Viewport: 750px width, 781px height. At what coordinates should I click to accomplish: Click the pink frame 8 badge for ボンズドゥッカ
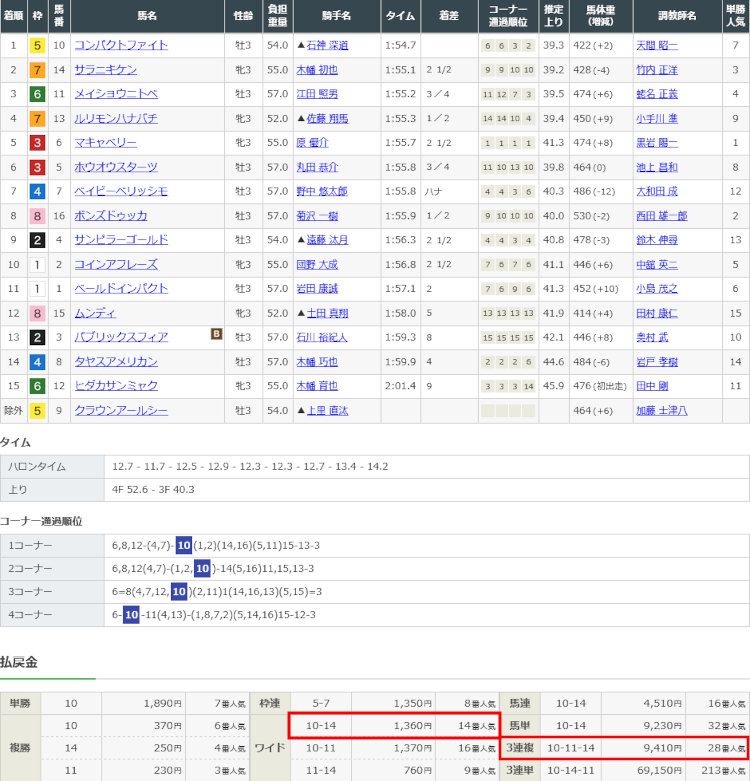click(x=37, y=215)
